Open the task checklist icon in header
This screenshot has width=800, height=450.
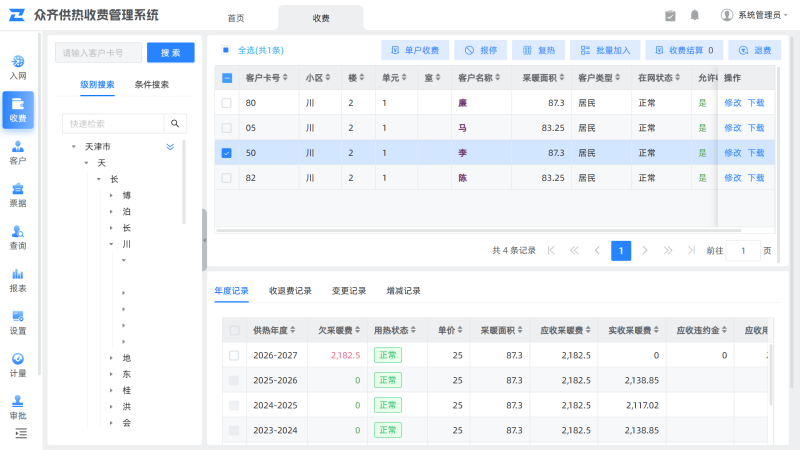(670, 16)
